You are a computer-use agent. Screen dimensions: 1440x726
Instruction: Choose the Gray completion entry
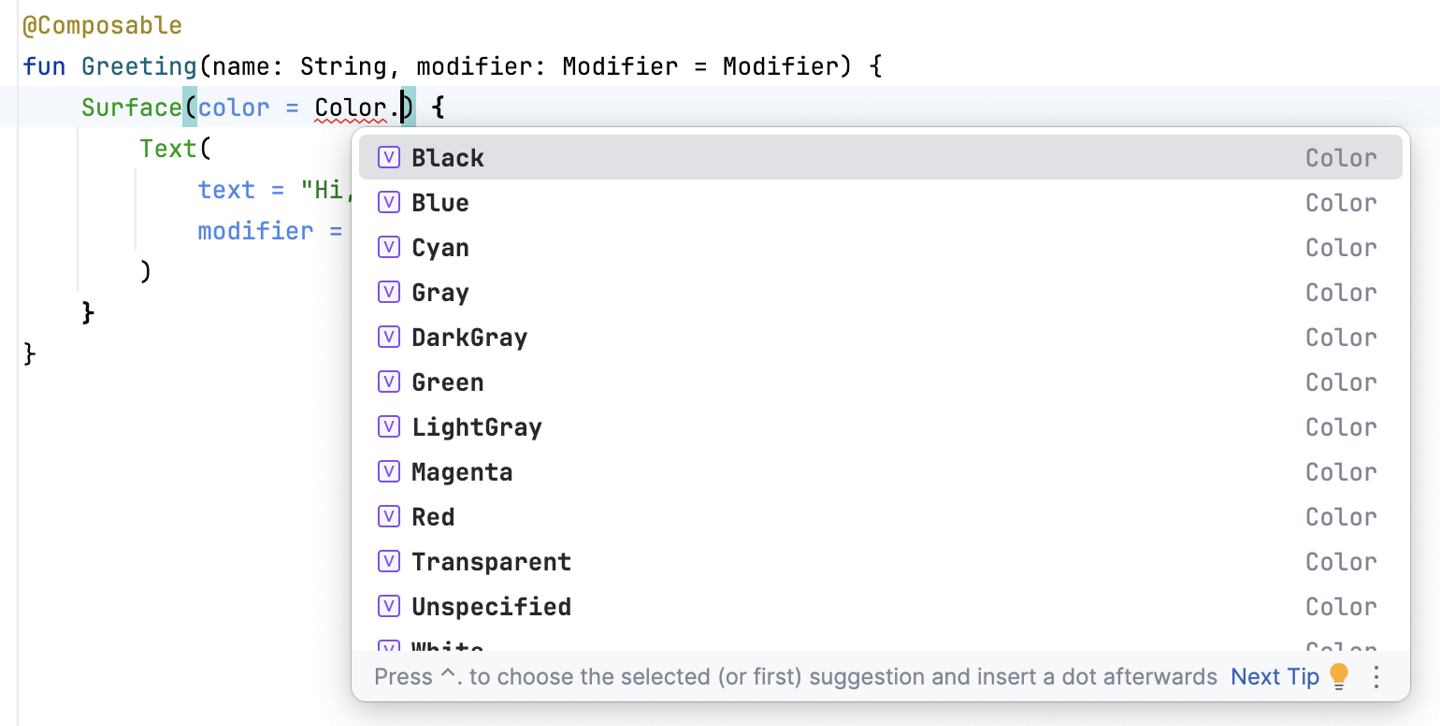pyautogui.click(x=440, y=293)
